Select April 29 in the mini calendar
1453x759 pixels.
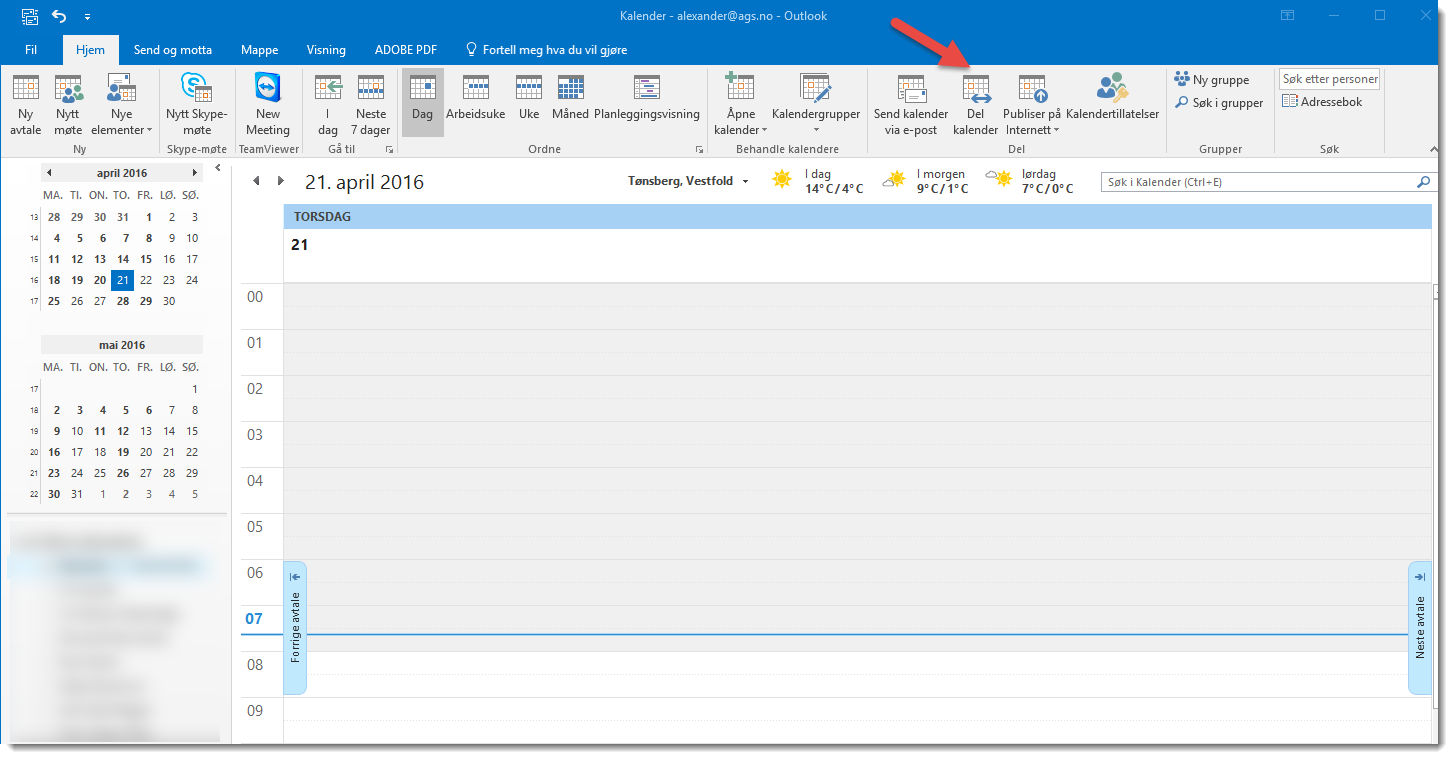(x=147, y=301)
